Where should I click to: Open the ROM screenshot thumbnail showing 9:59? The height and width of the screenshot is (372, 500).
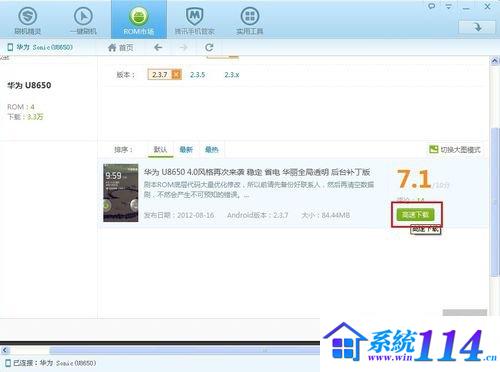point(121,193)
